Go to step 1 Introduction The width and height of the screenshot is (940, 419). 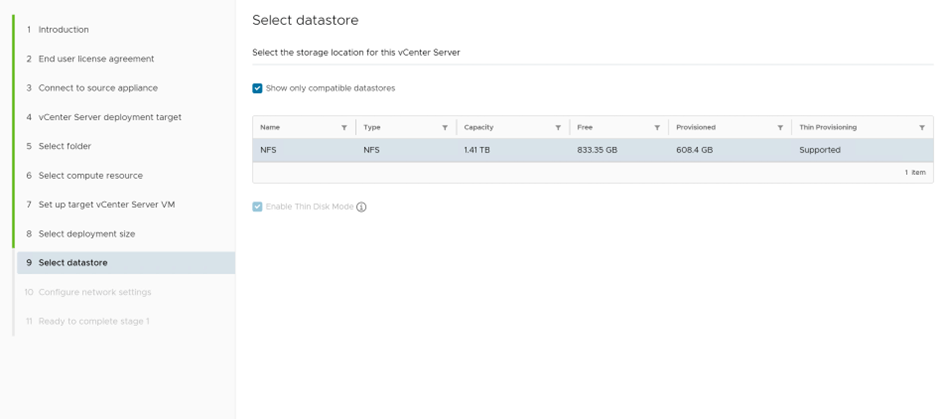point(63,30)
